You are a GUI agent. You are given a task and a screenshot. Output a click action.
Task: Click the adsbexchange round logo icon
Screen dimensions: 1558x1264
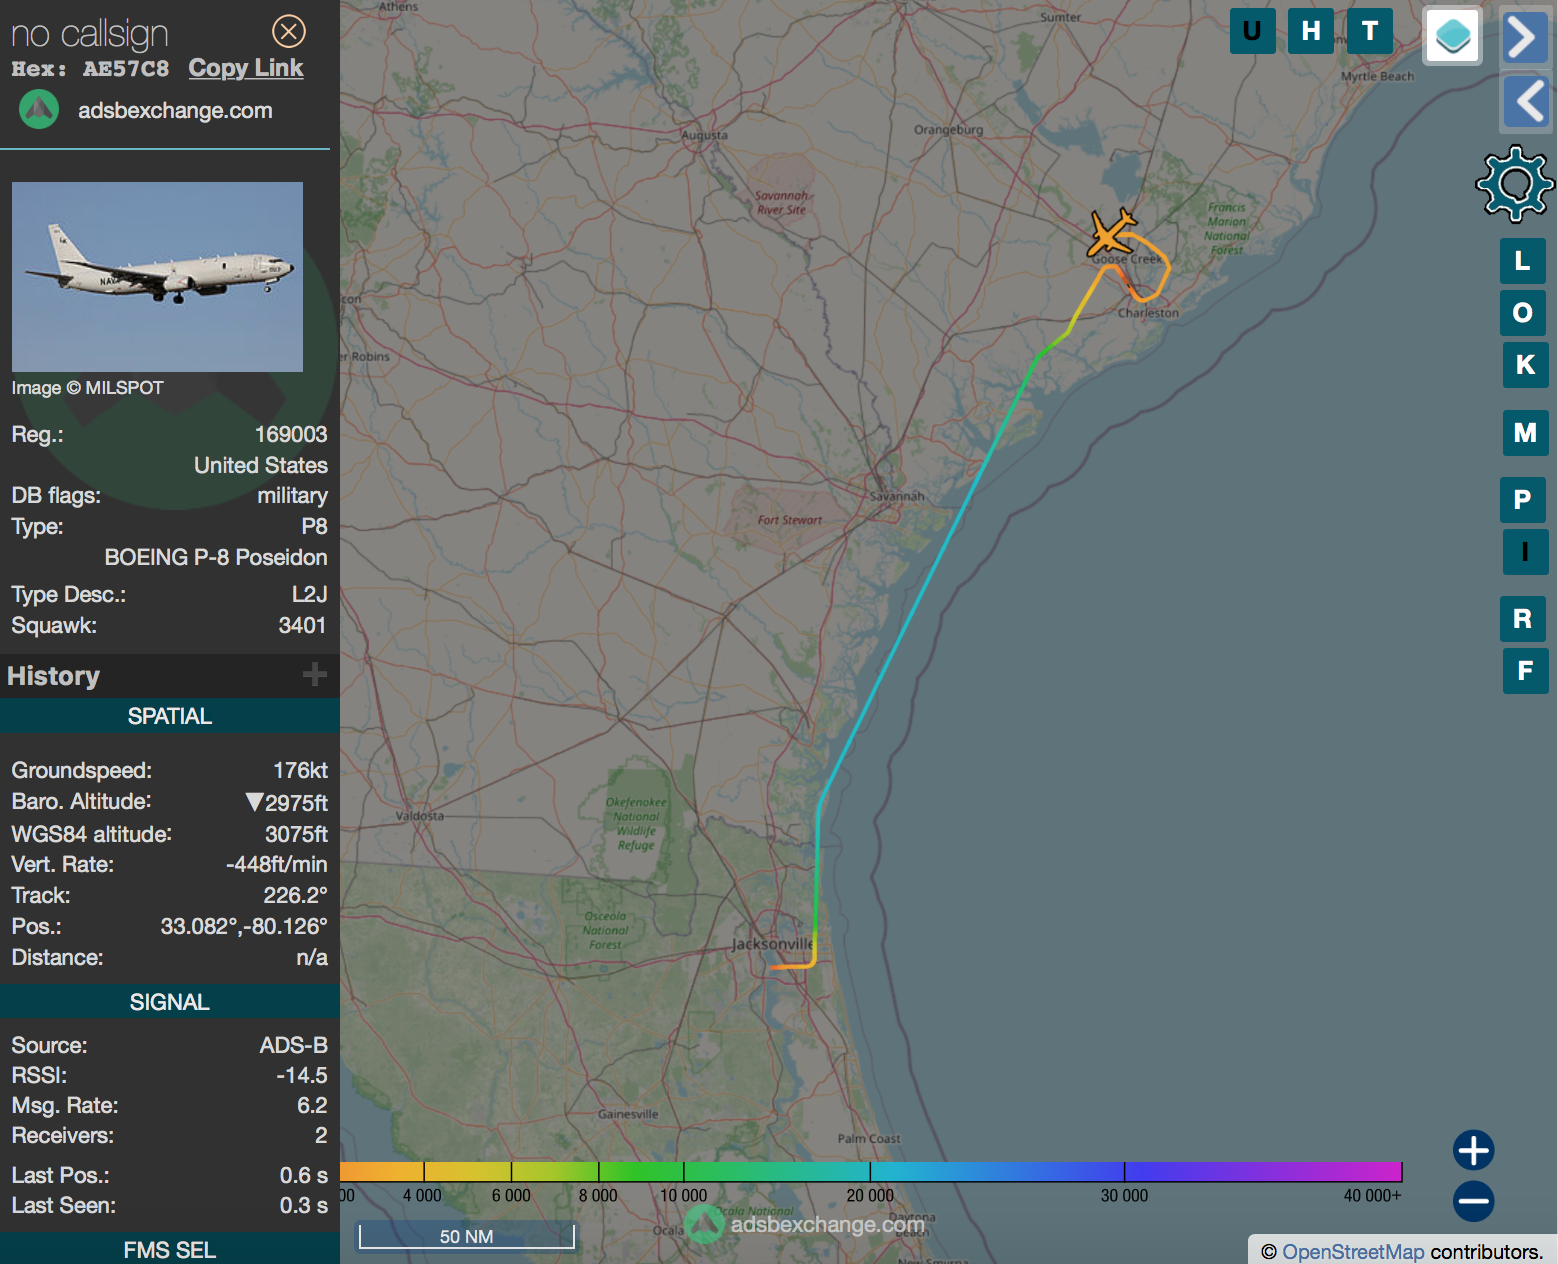(x=39, y=109)
